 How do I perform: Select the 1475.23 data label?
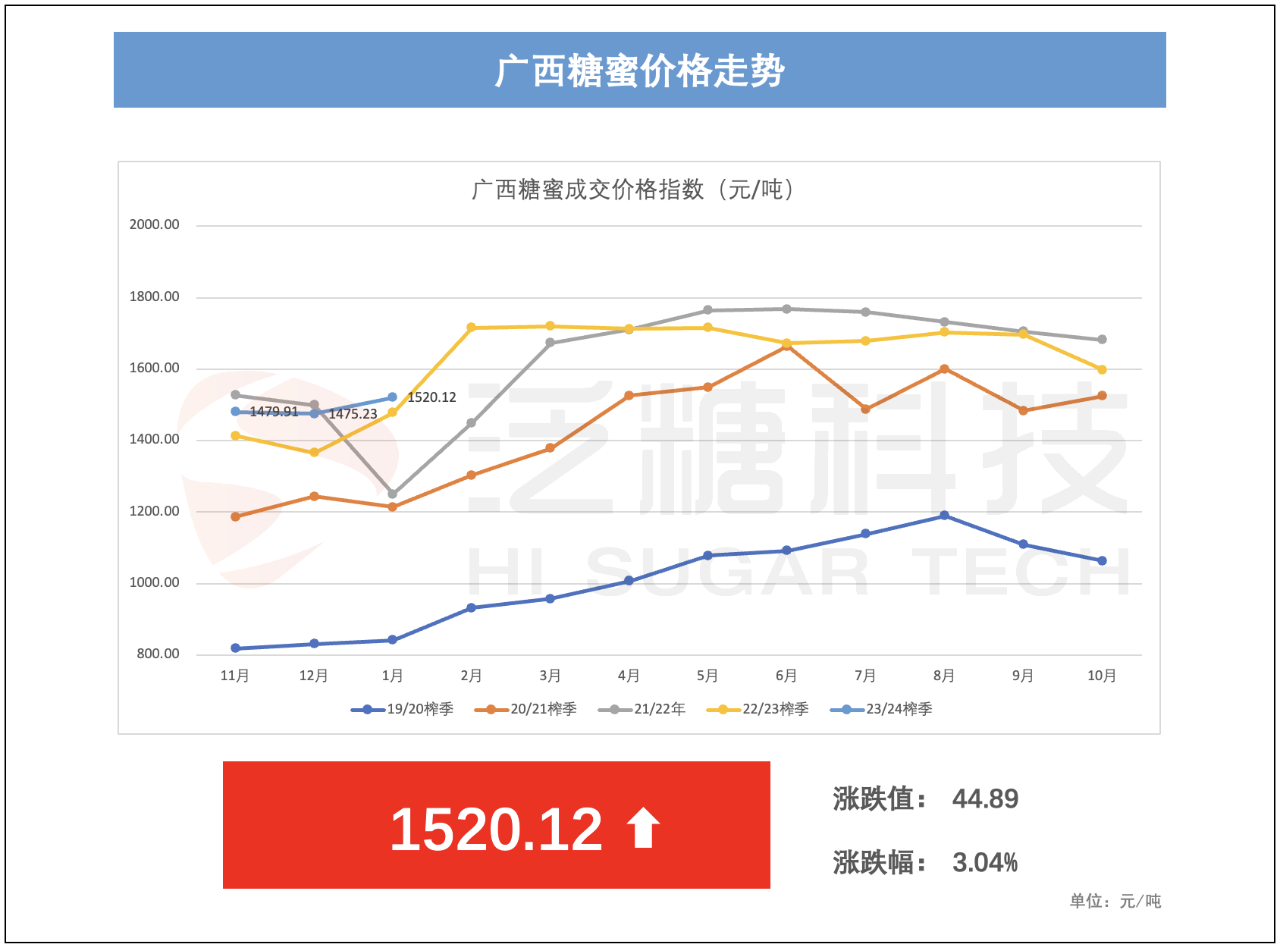[x=352, y=413]
